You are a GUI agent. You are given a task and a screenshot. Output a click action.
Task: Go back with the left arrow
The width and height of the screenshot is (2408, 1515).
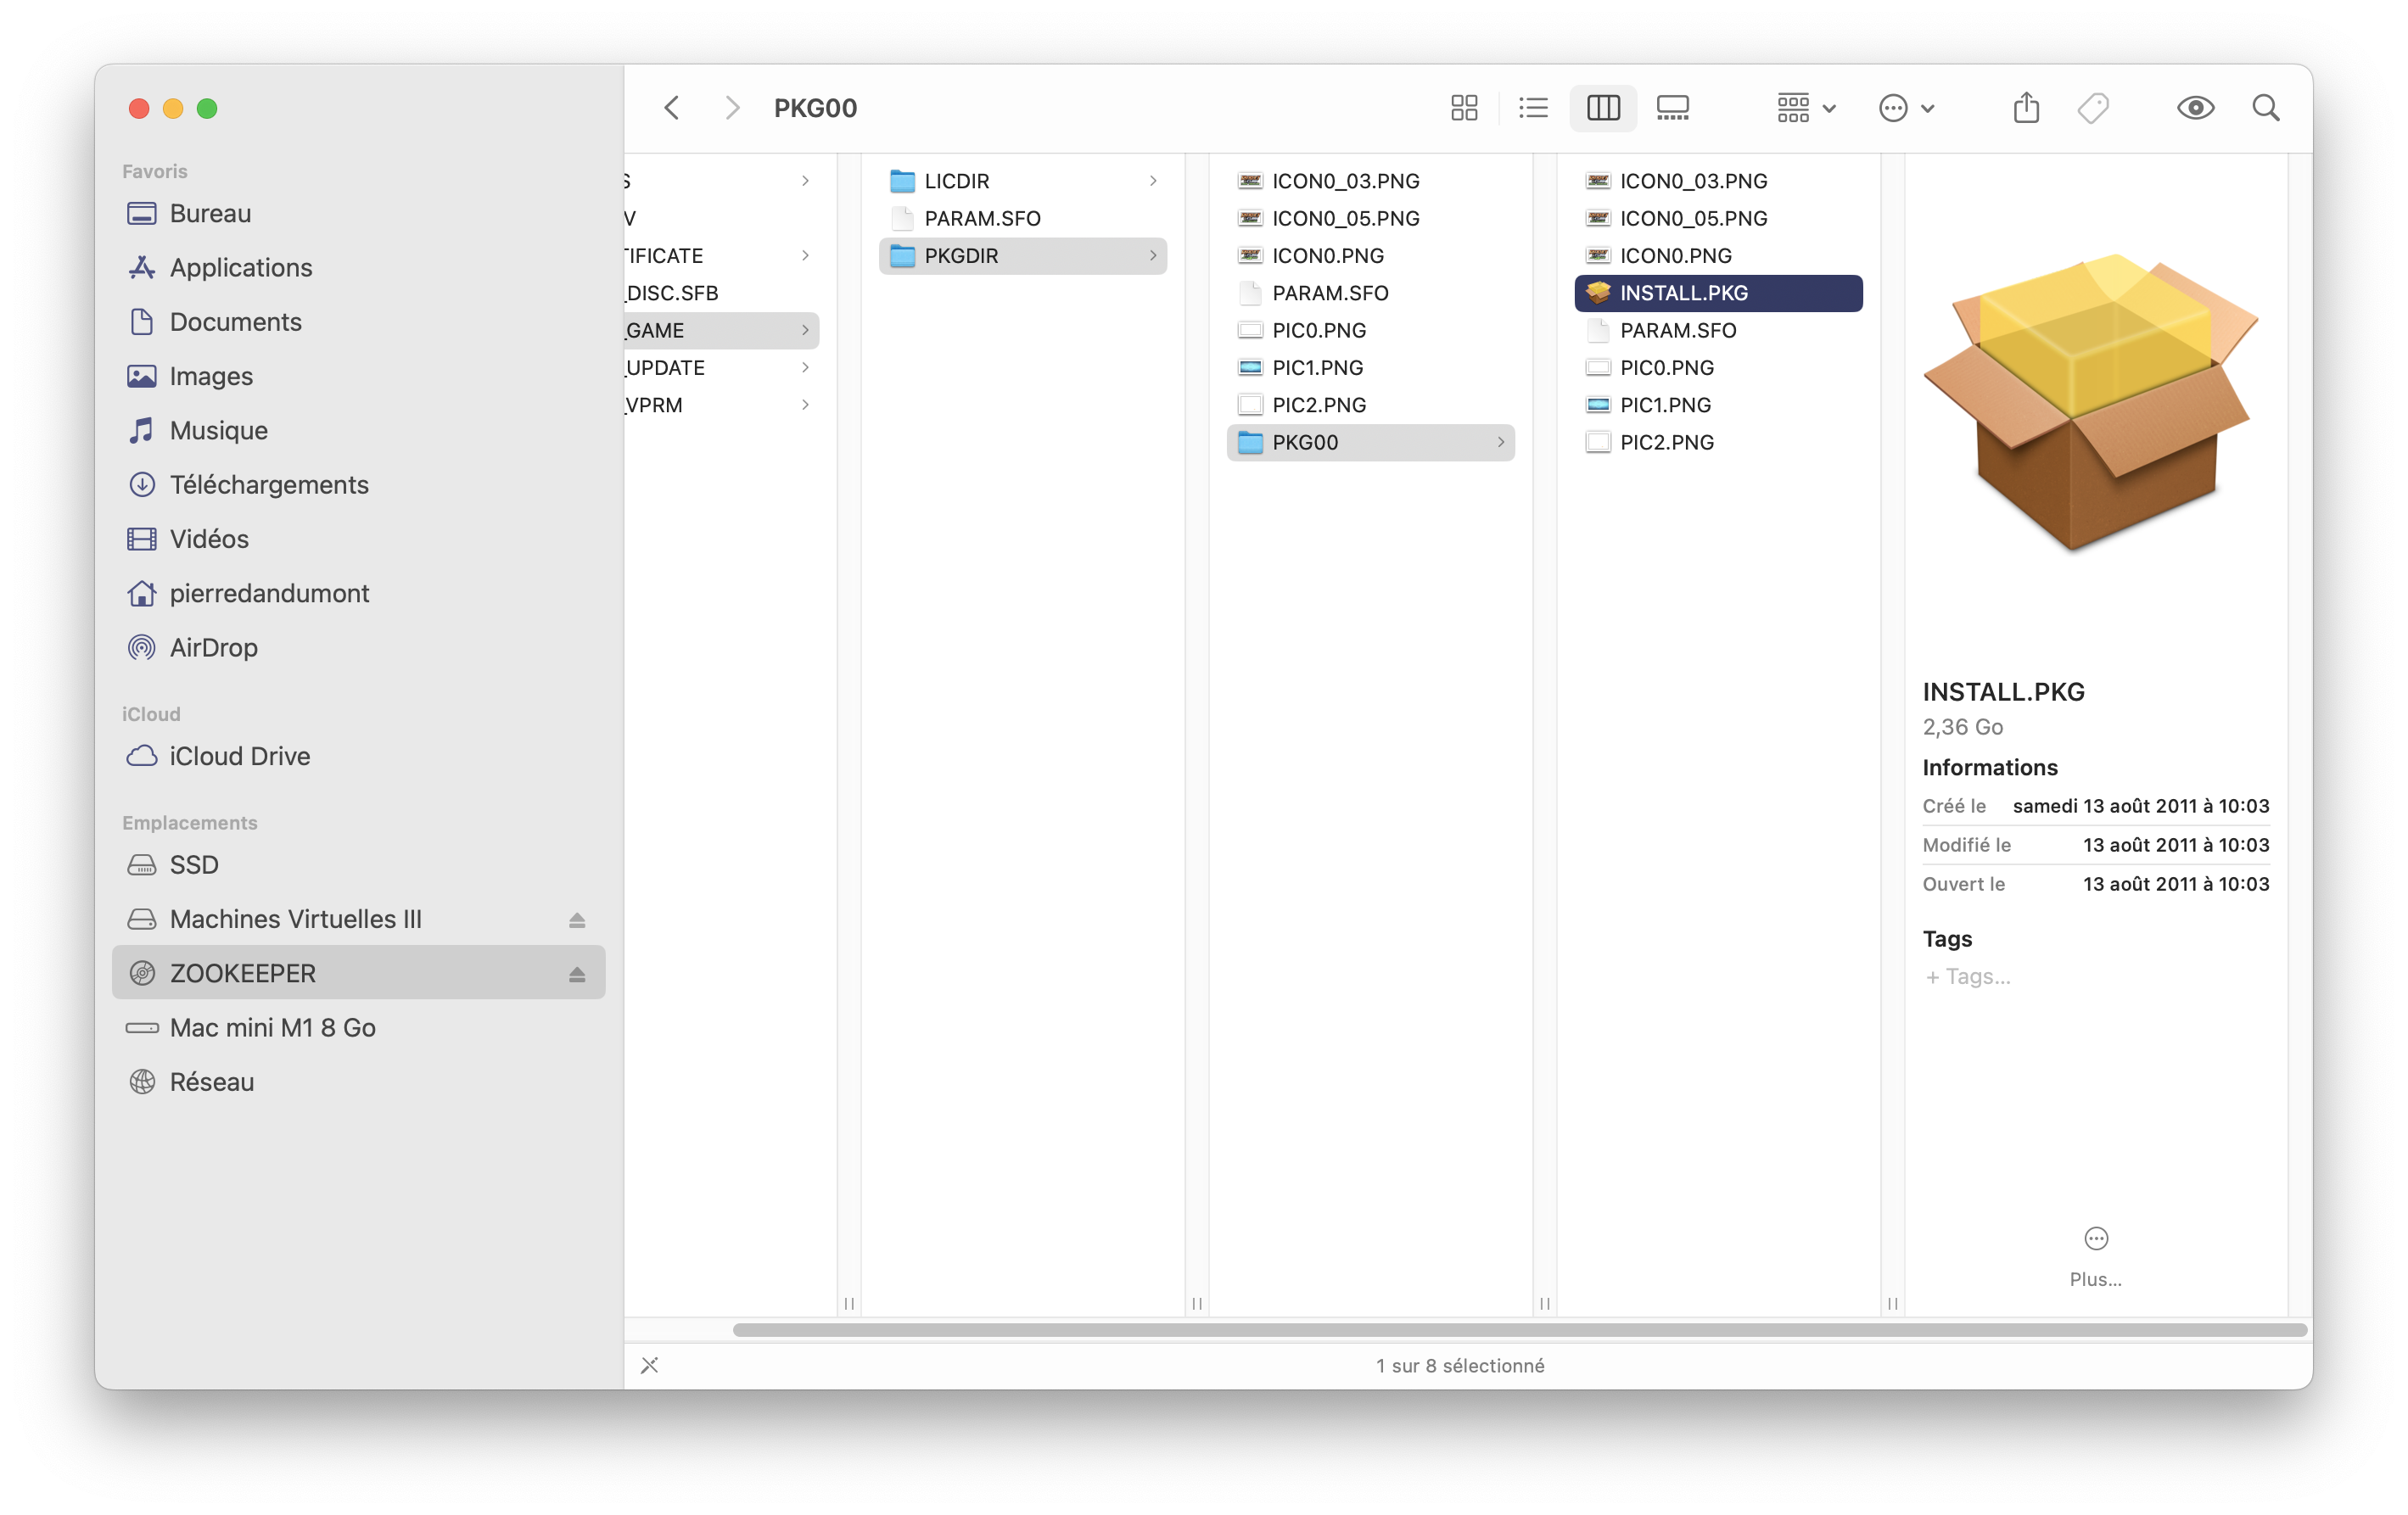pyautogui.click(x=672, y=108)
